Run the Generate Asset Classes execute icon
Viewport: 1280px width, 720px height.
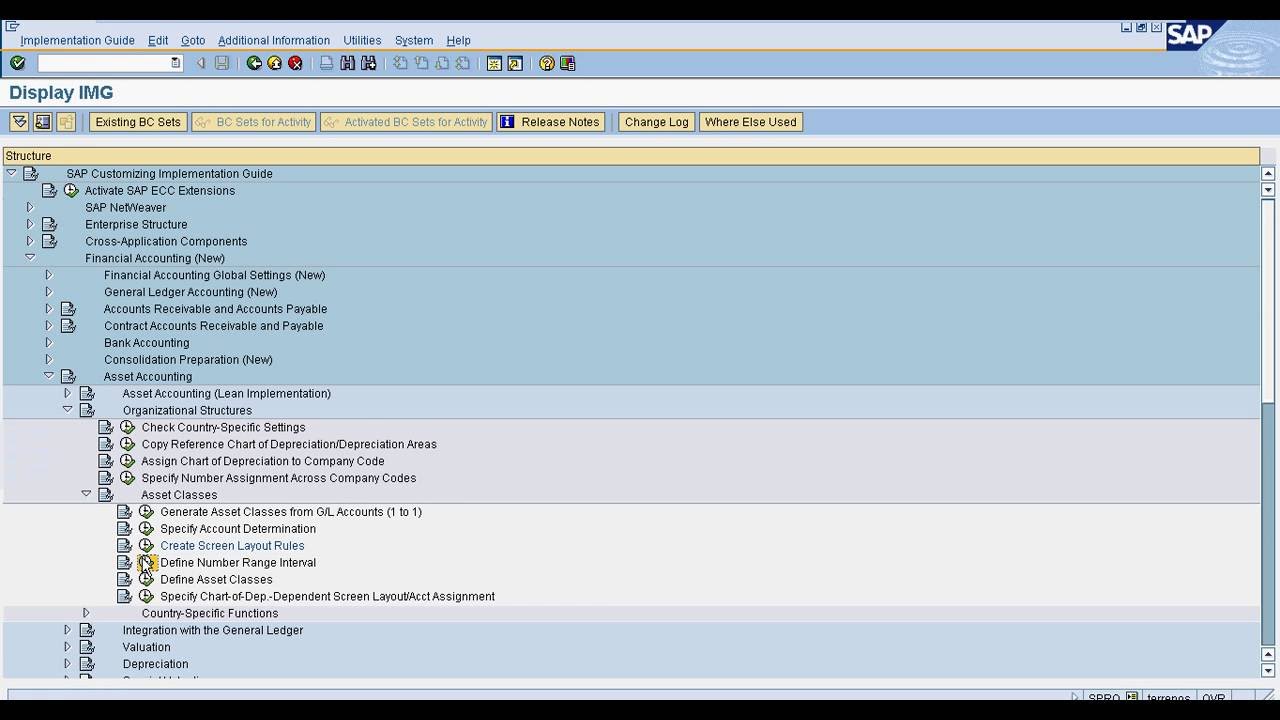pyautogui.click(x=146, y=512)
